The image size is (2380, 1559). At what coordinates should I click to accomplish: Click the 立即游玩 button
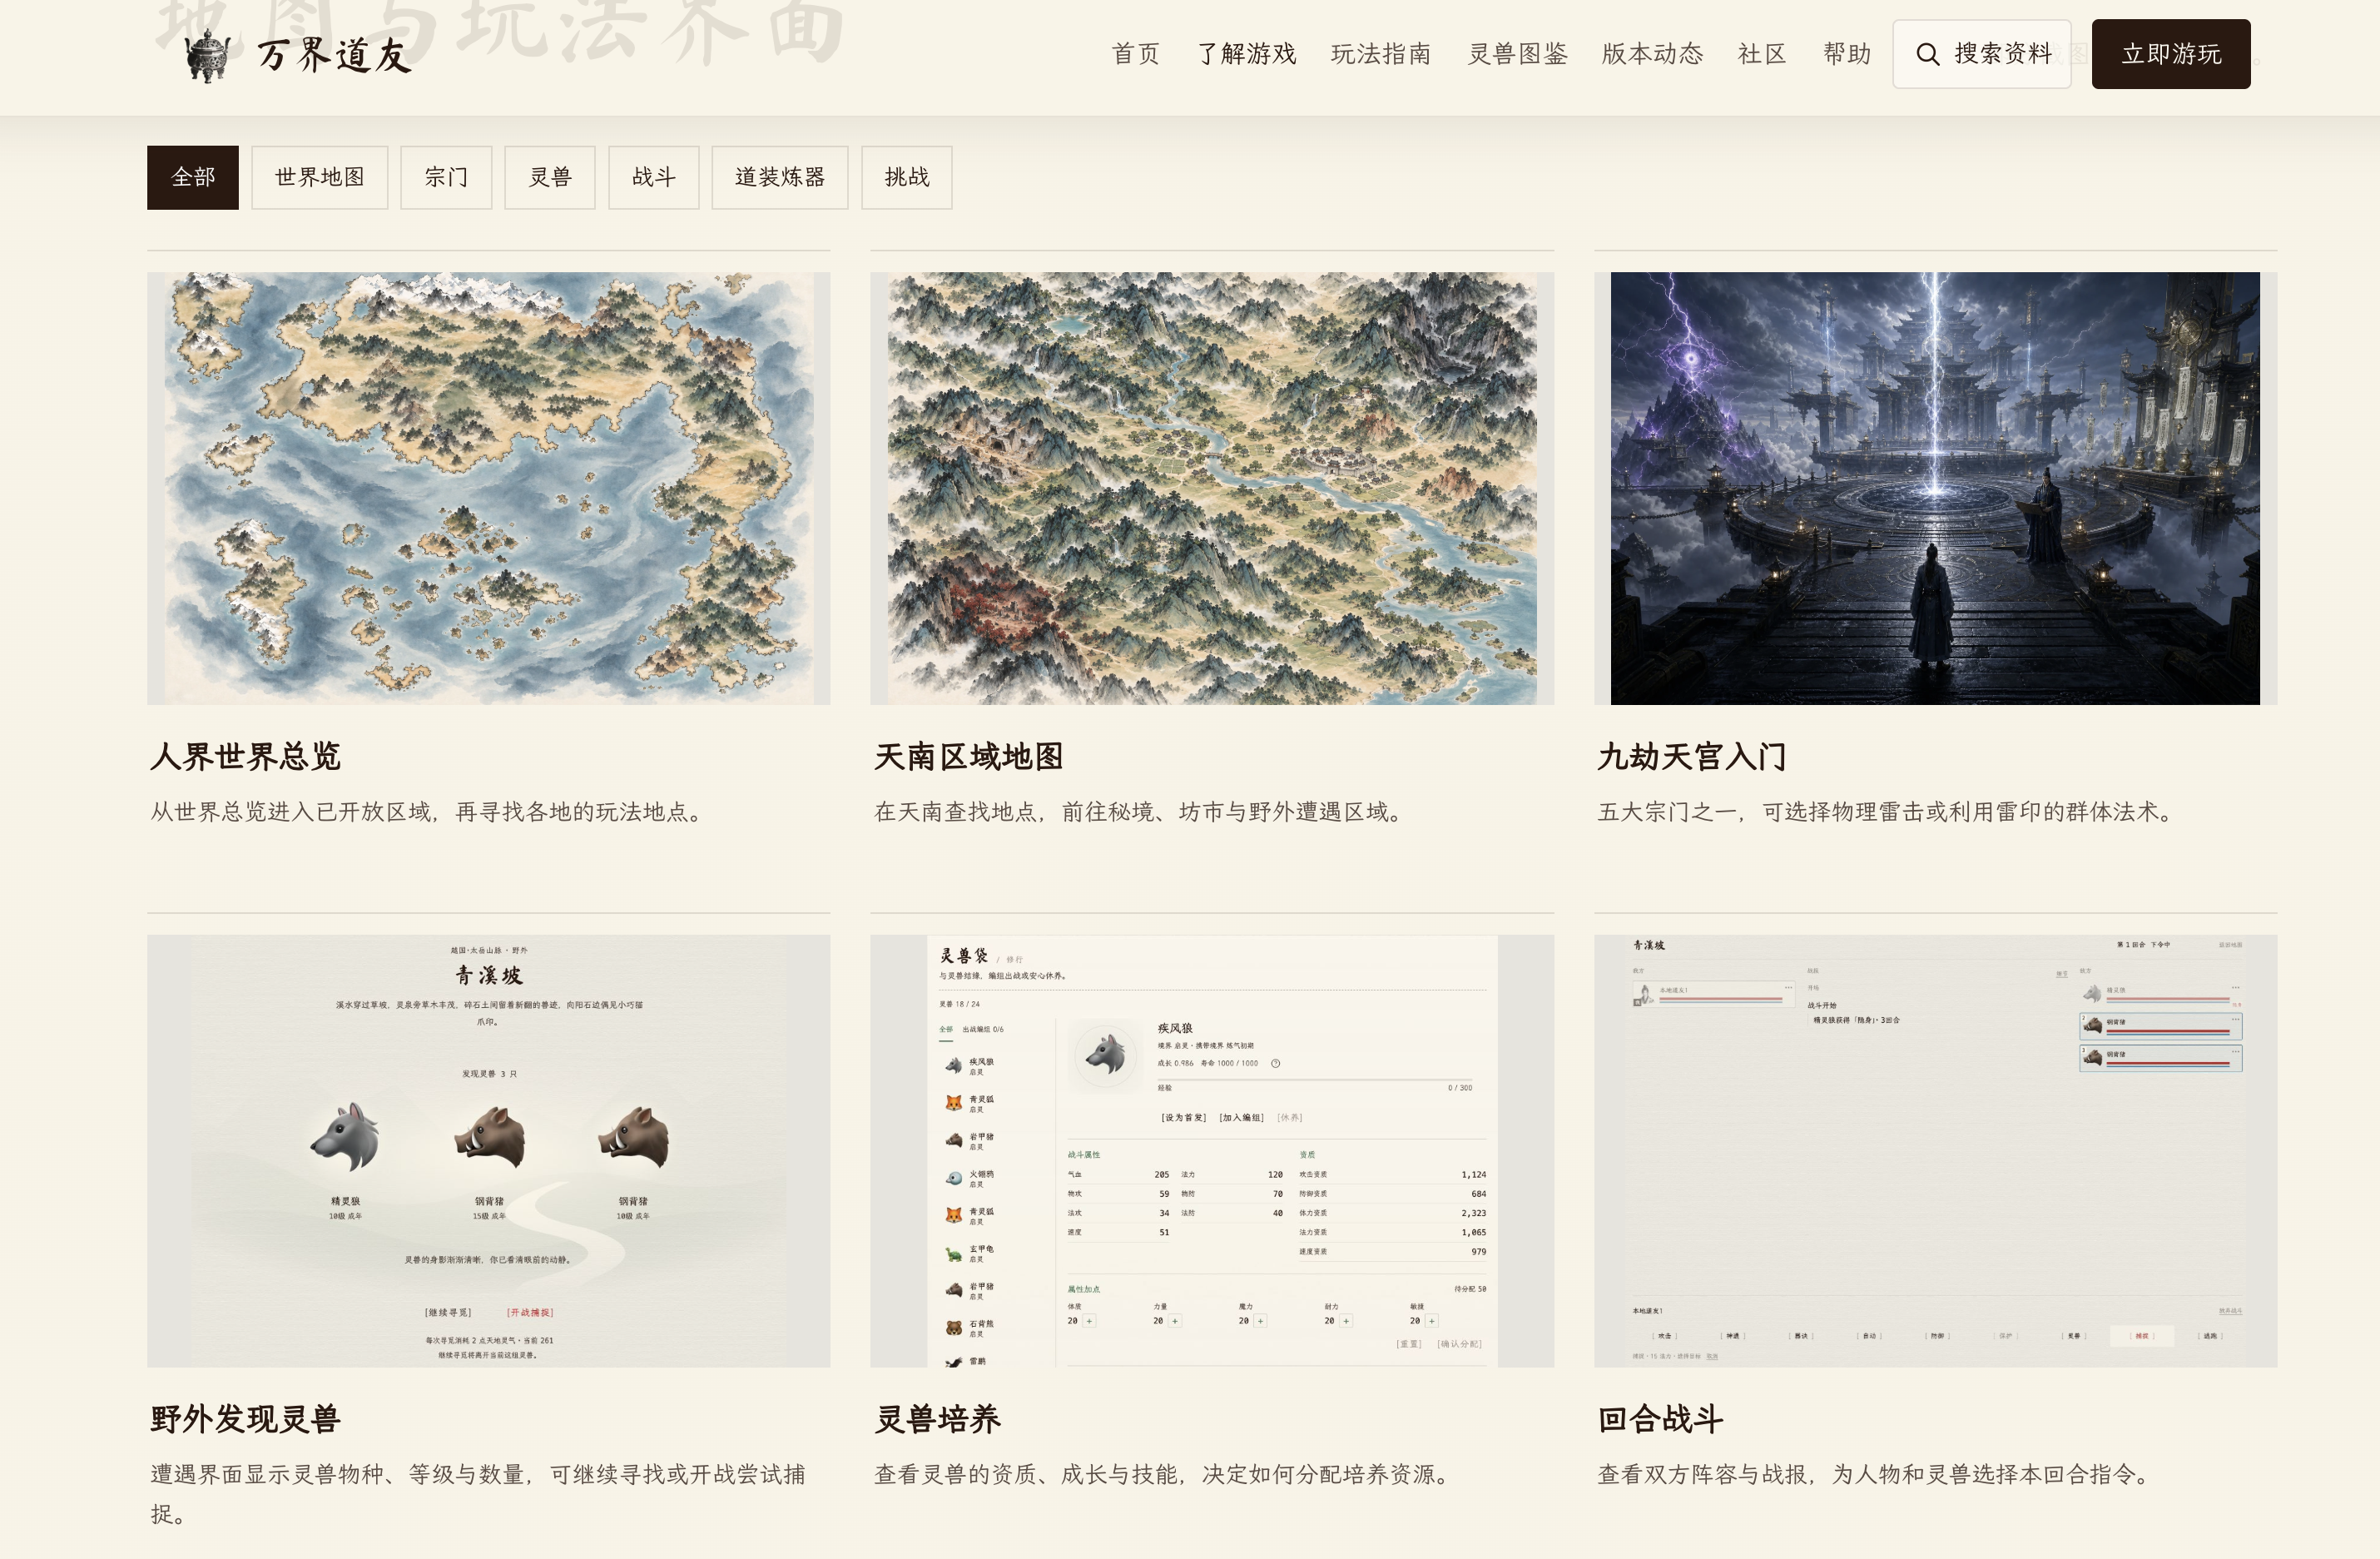(x=2170, y=54)
